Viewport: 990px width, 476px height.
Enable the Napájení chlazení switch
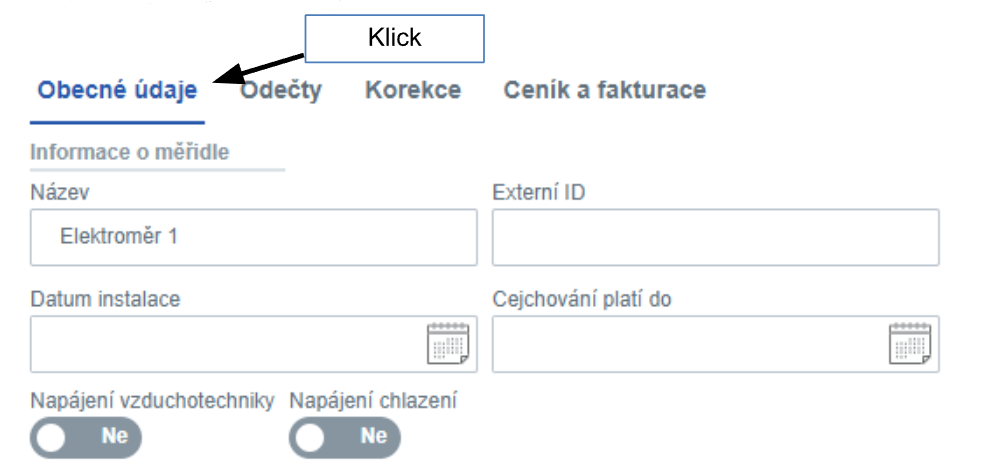344,437
